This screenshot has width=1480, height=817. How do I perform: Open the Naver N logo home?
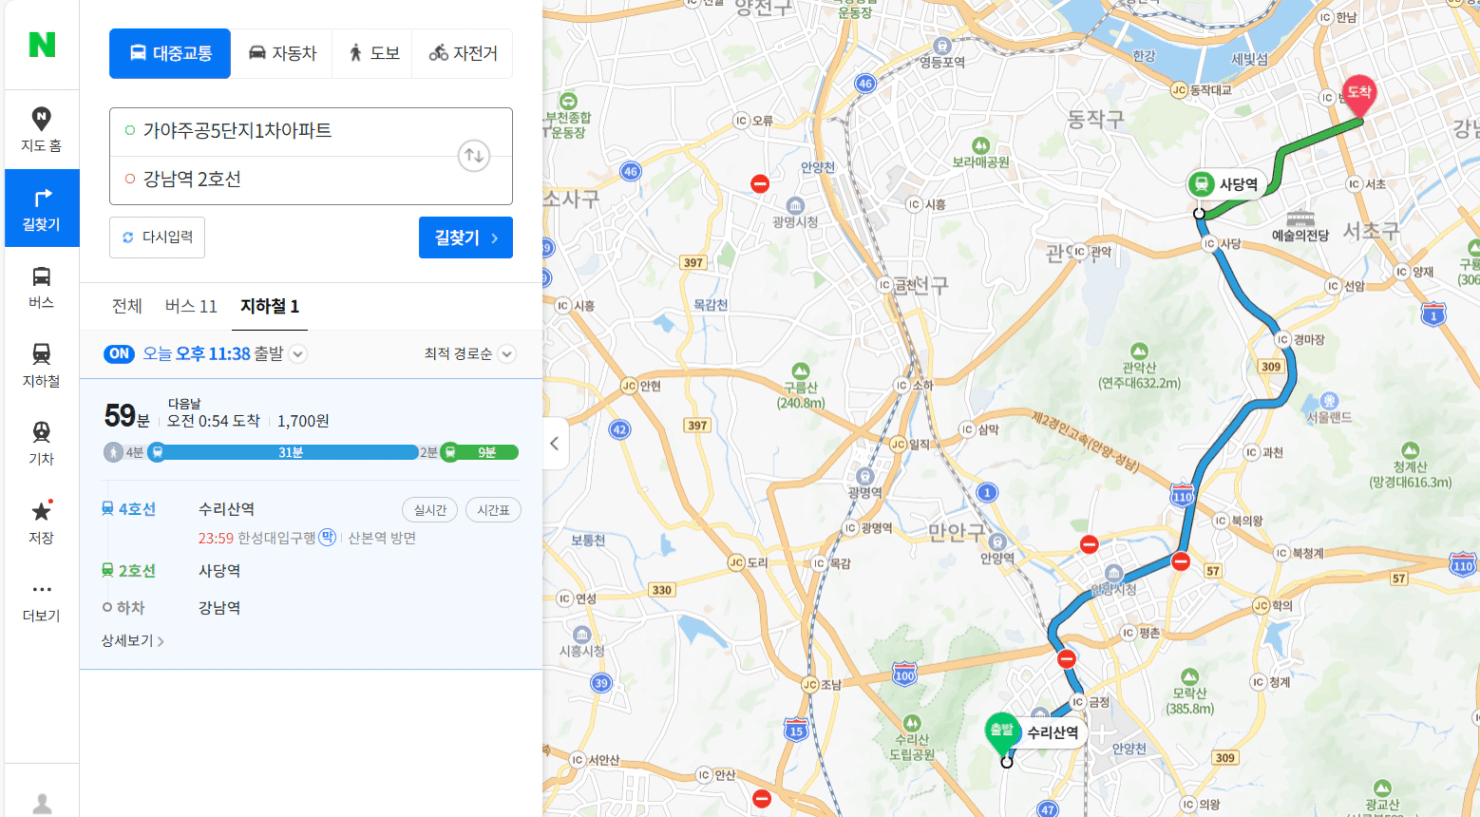[42, 45]
